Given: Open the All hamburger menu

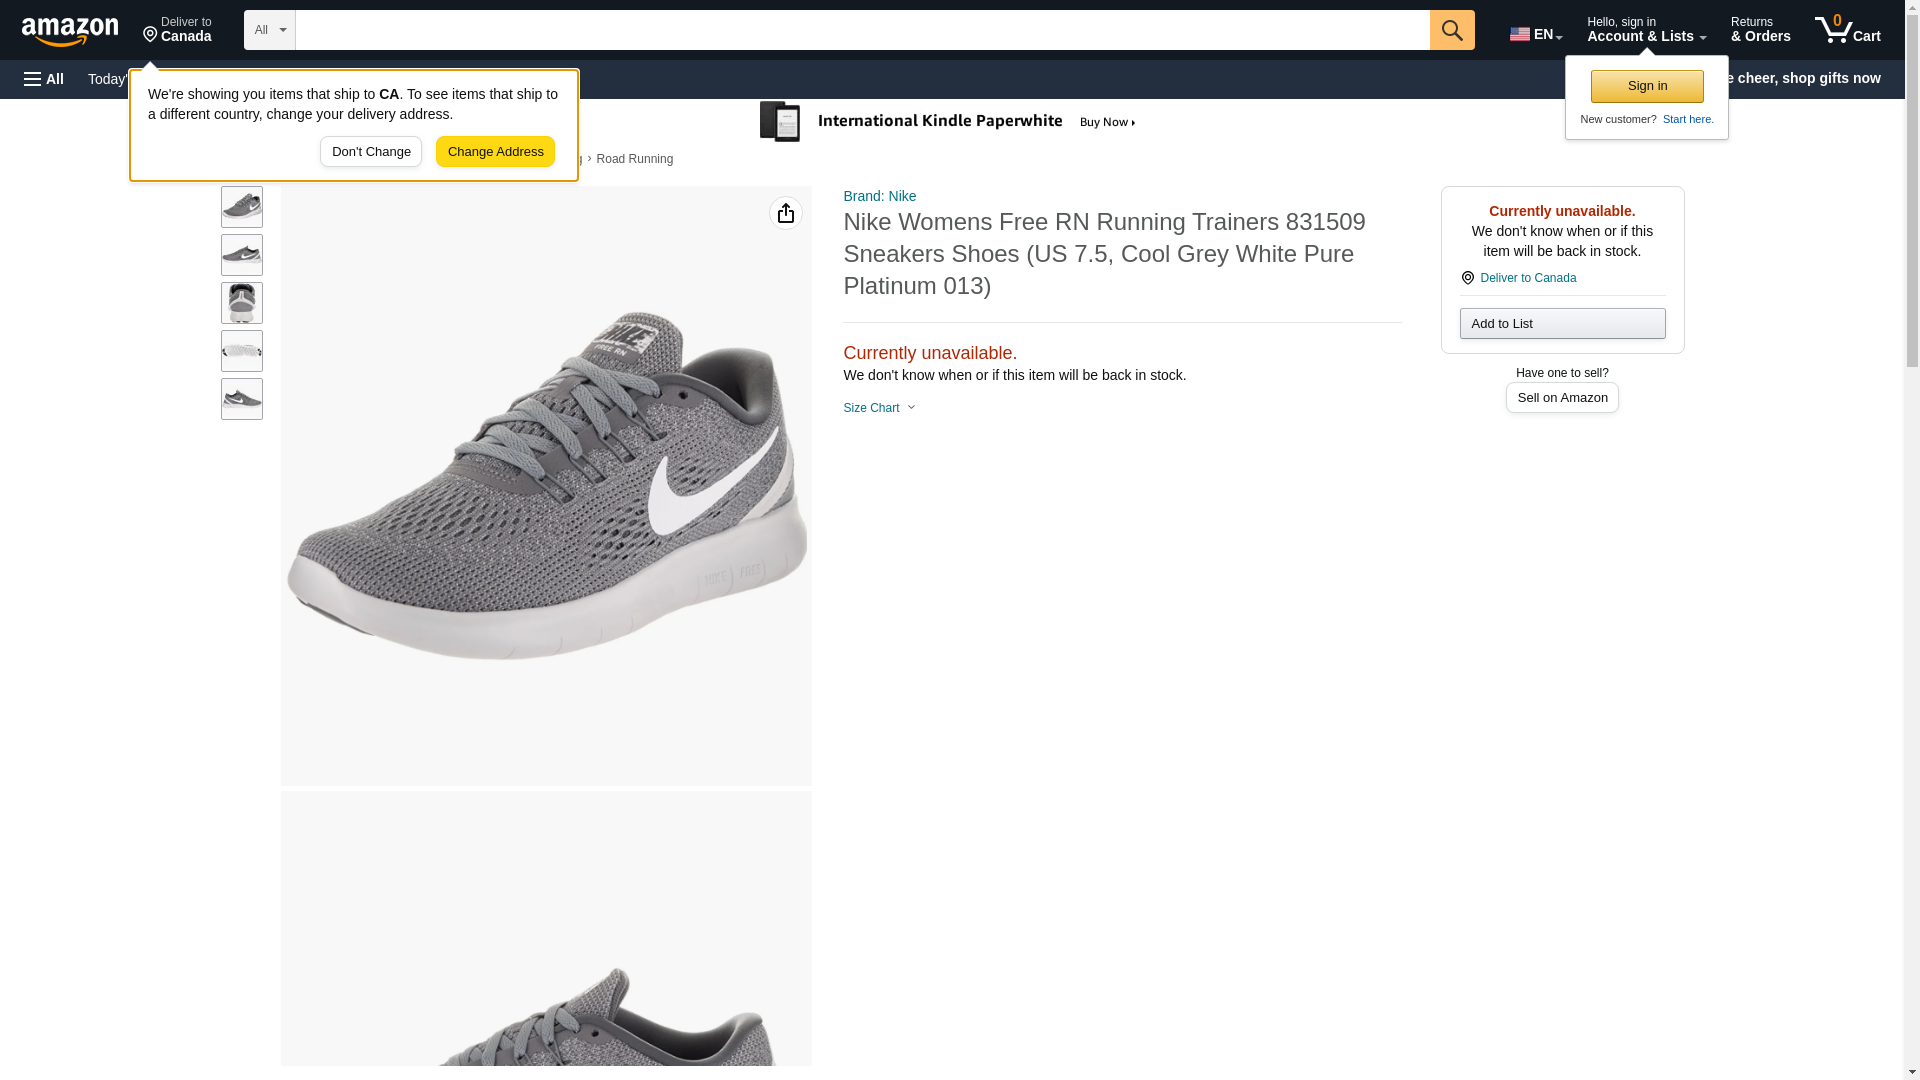Looking at the screenshot, I should [44, 79].
